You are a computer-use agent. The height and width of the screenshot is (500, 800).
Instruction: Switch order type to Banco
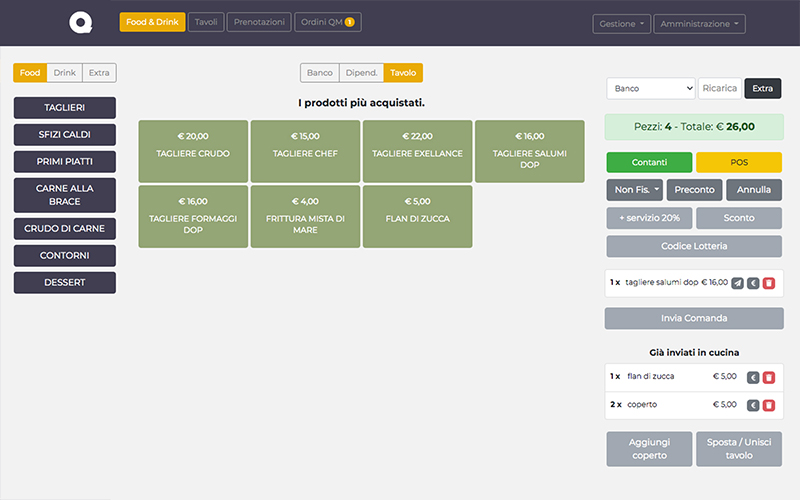[319, 73]
